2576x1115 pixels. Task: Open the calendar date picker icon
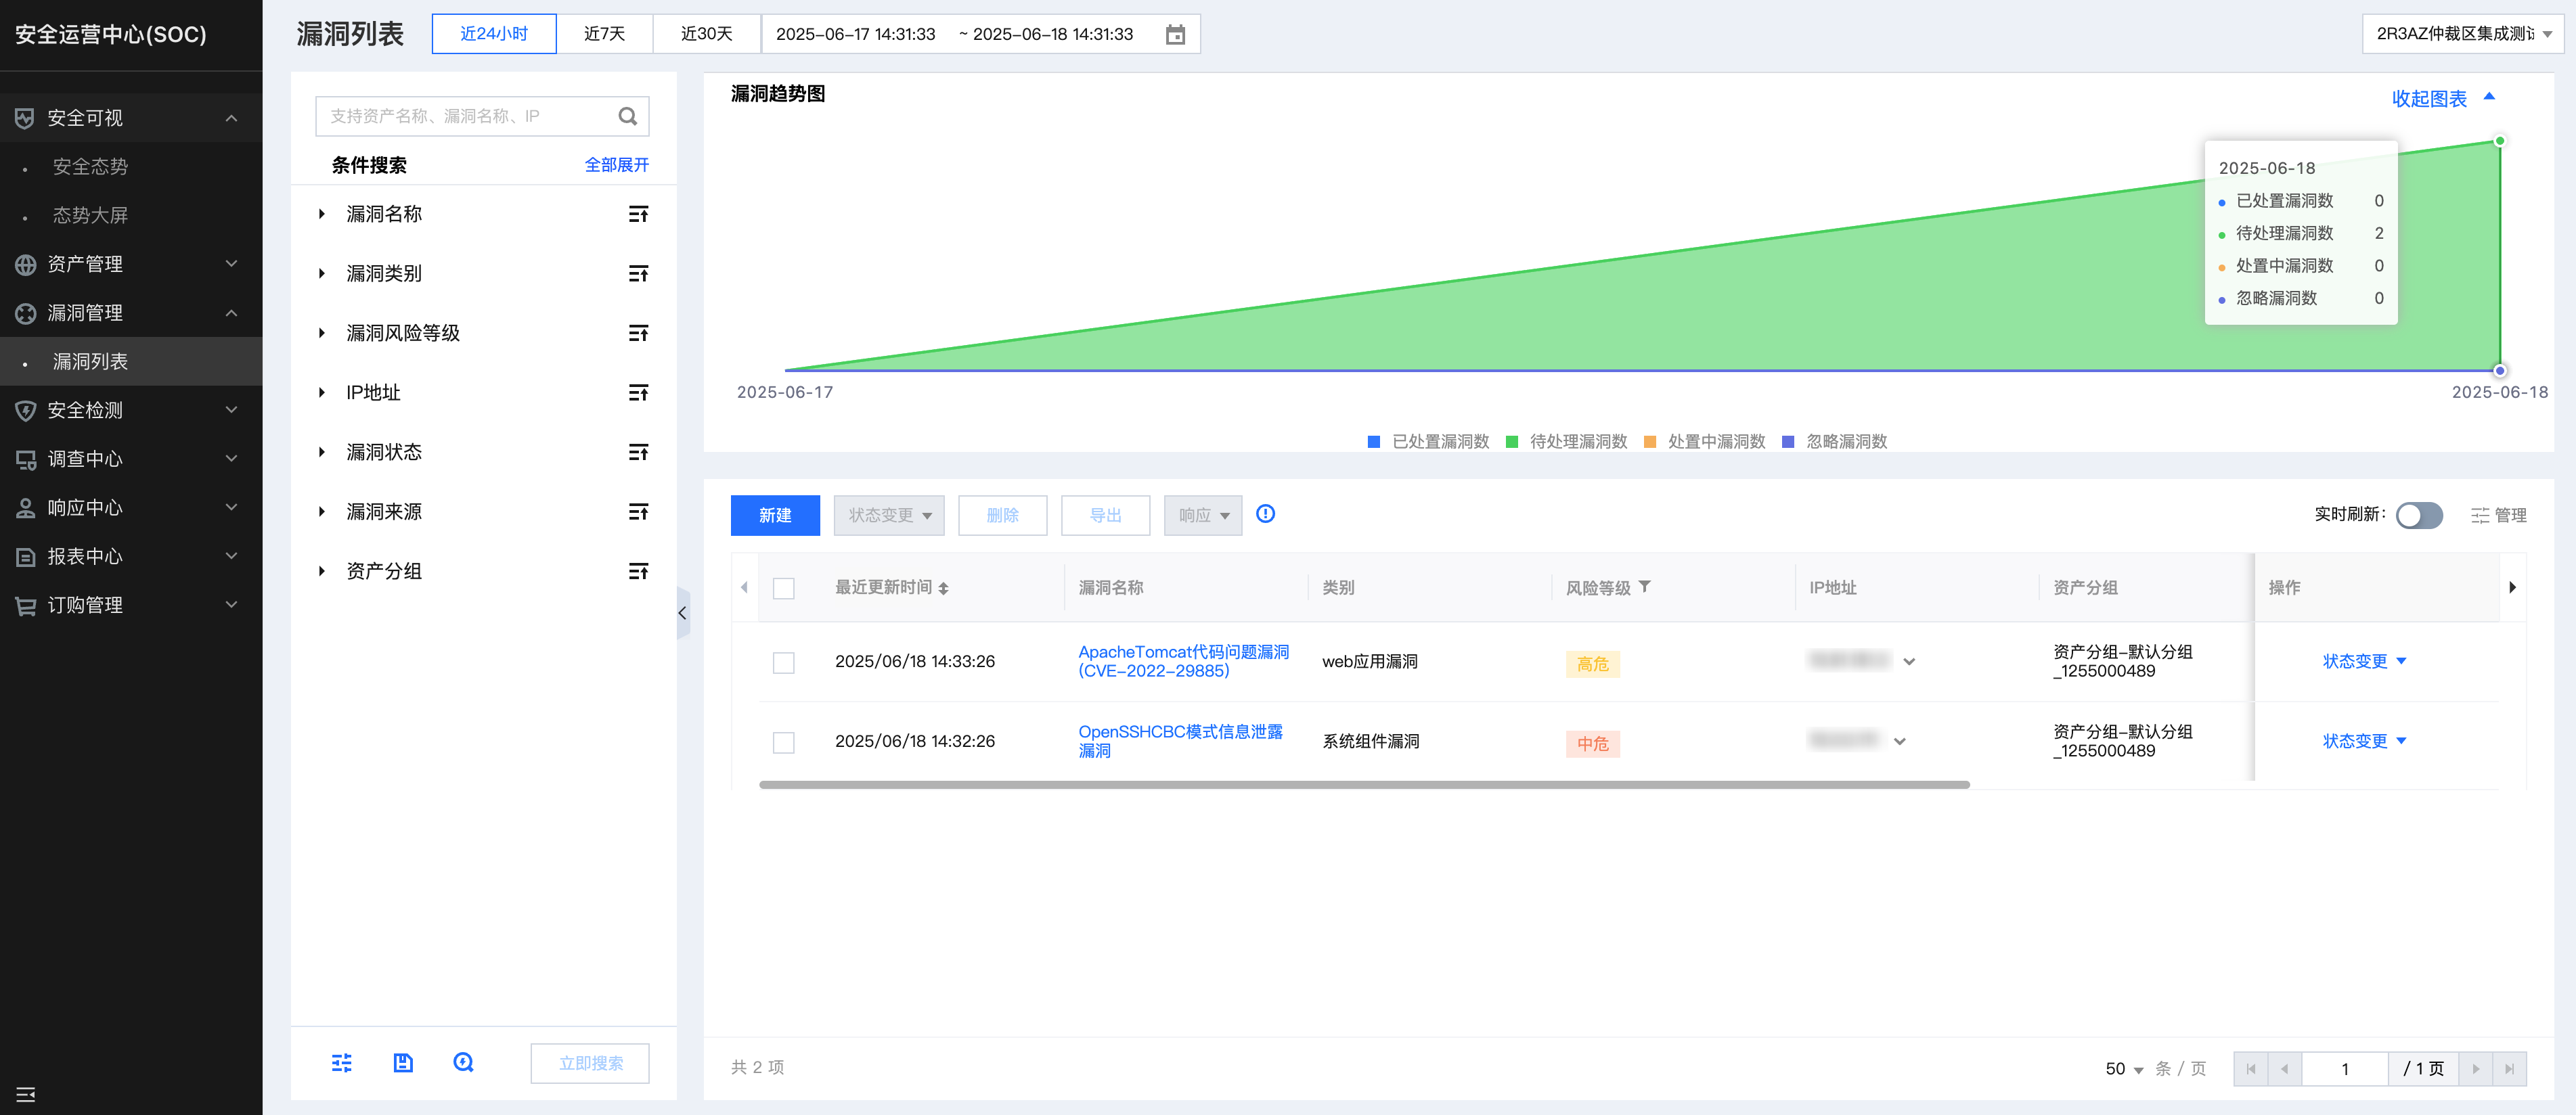click(1175, 34)
